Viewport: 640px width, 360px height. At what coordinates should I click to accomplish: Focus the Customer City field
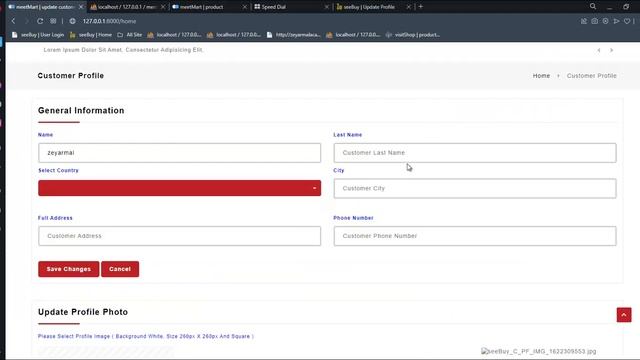coord(475,188)
